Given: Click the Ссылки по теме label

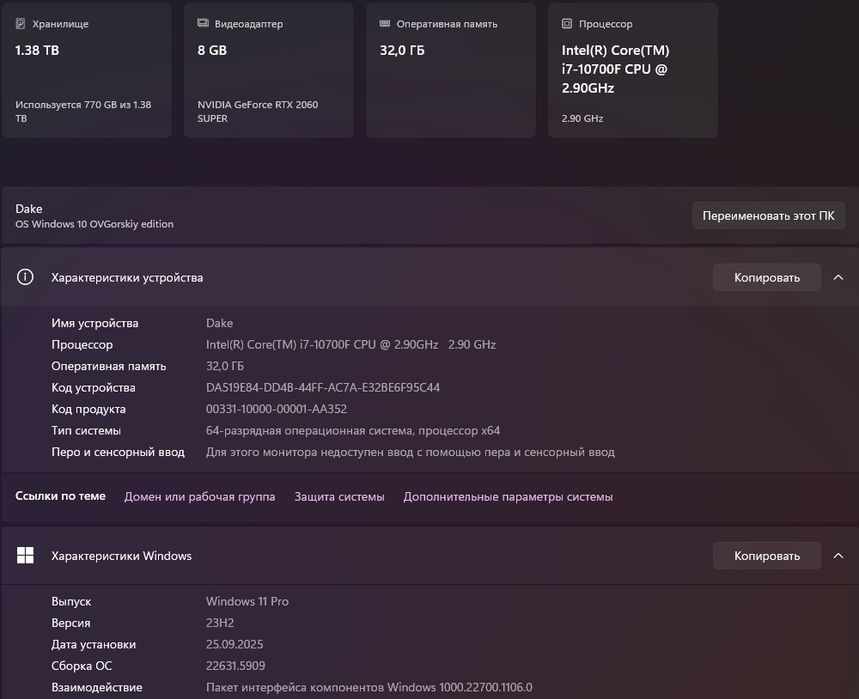Looking at the screenshot, I should [x=60, y=496].
